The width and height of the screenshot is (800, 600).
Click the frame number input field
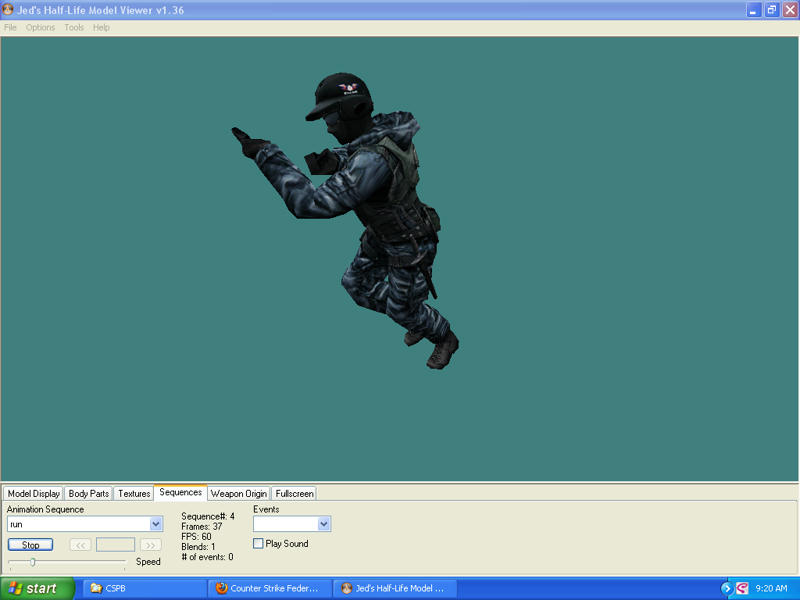116,545
